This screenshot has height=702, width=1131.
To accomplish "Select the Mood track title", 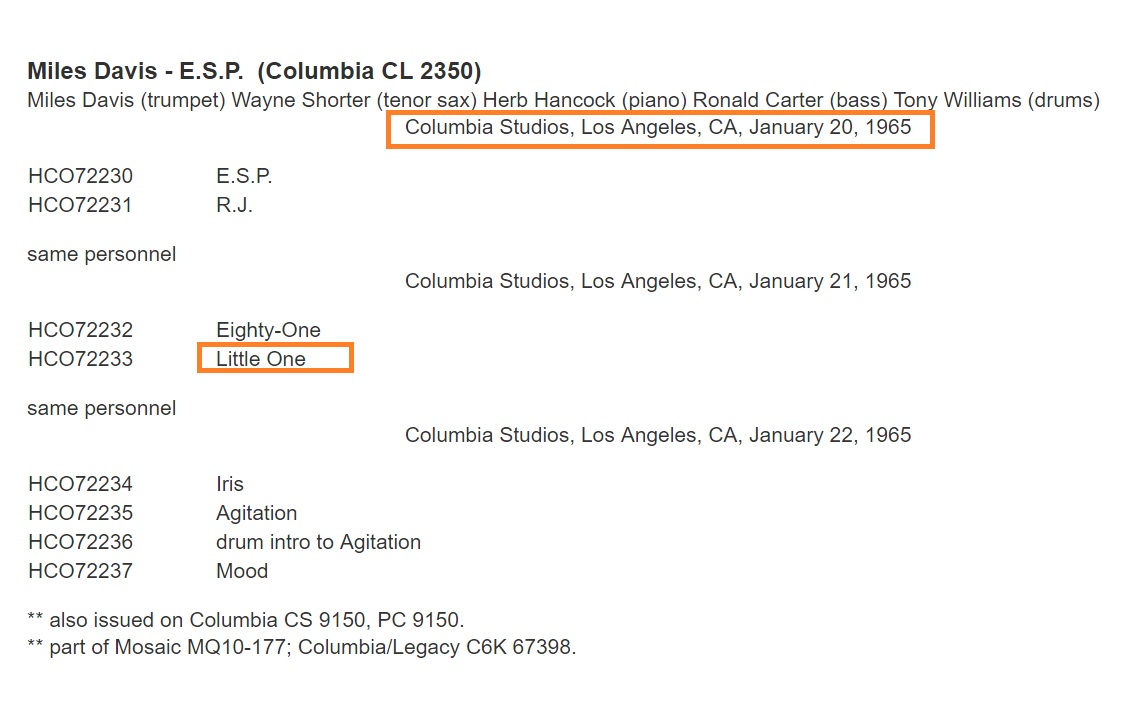I will coord(242,571).
